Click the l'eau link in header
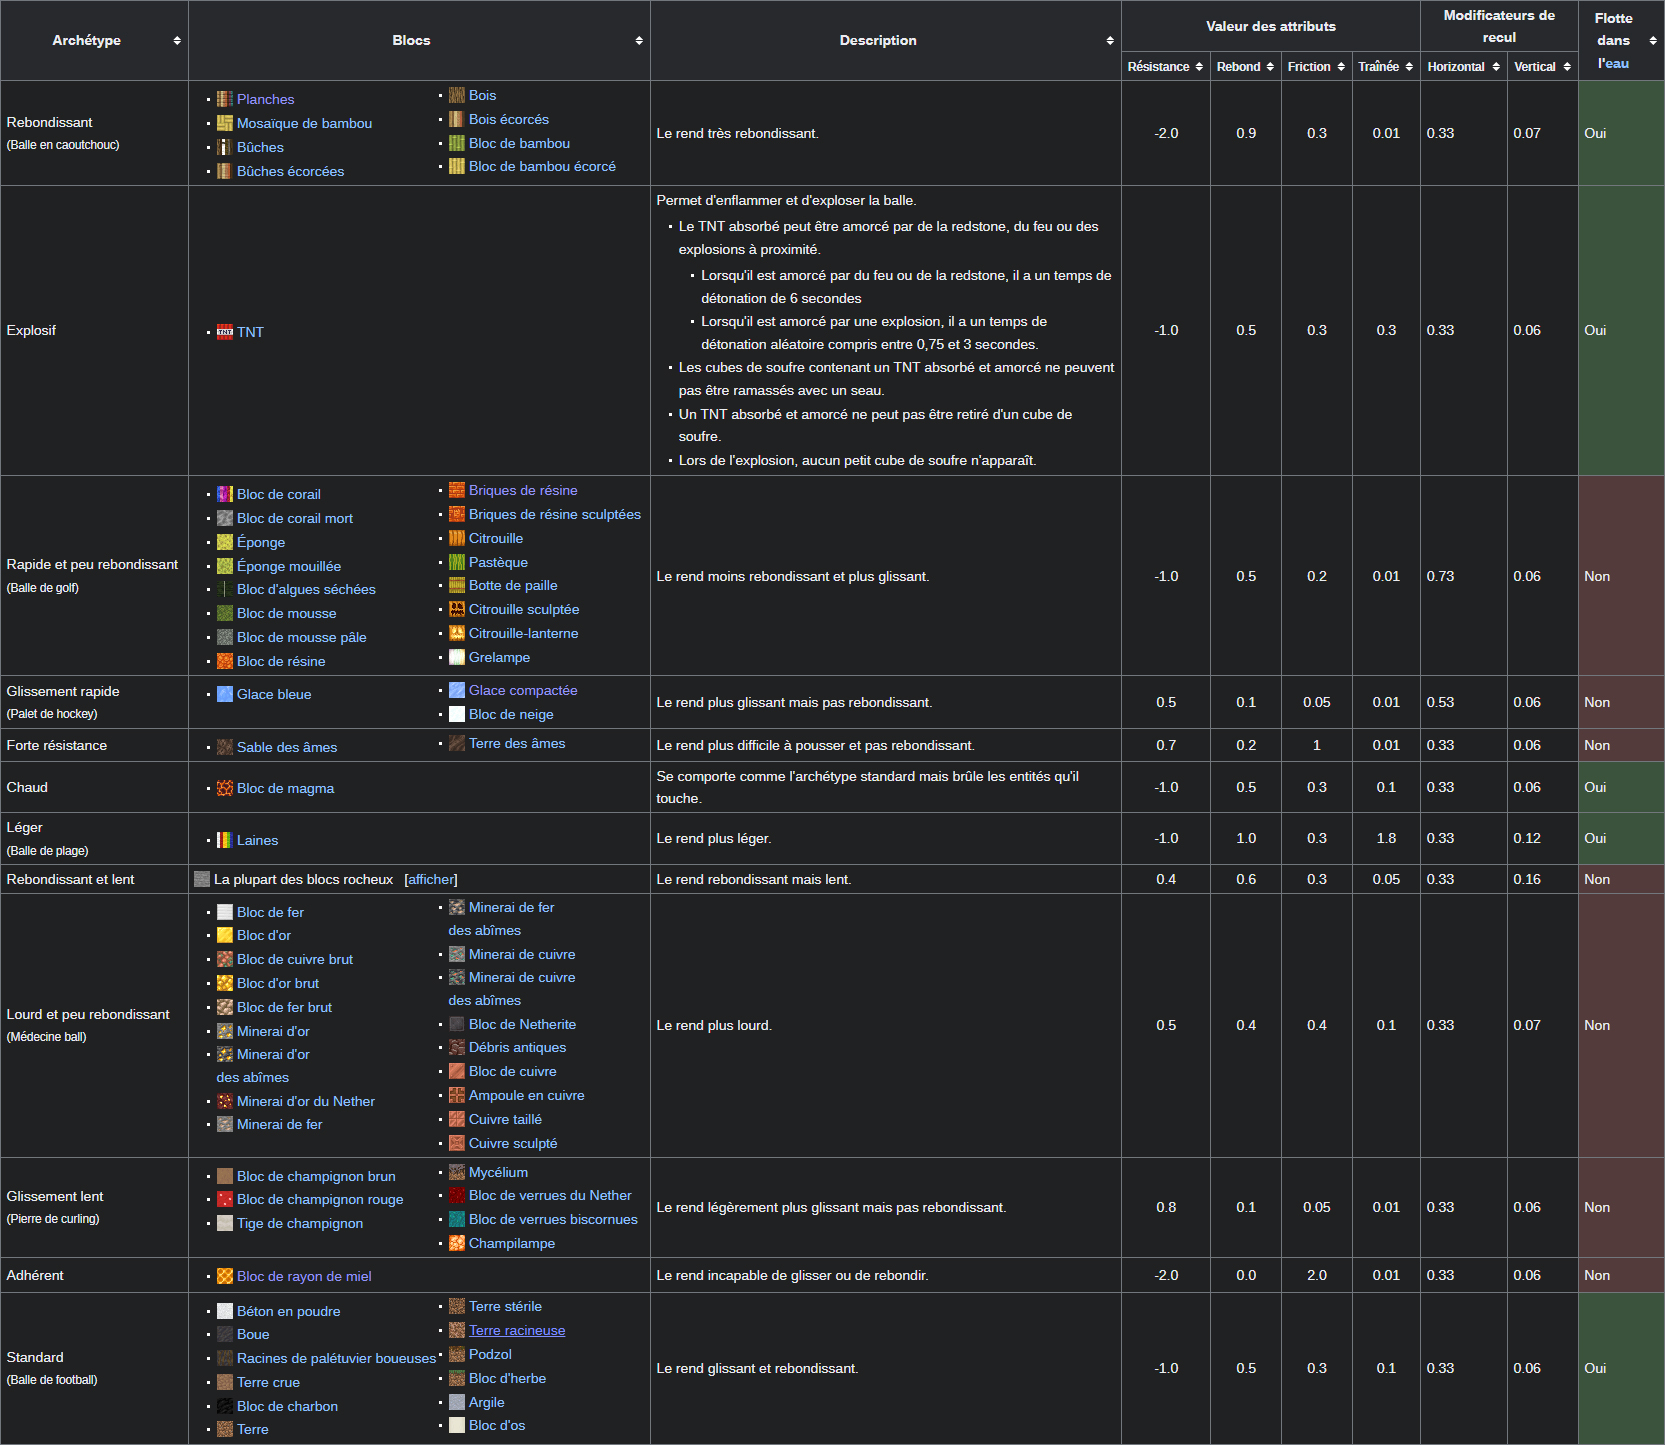The width and height of the screenshot is (1665, 1445). coord(1613,63)
